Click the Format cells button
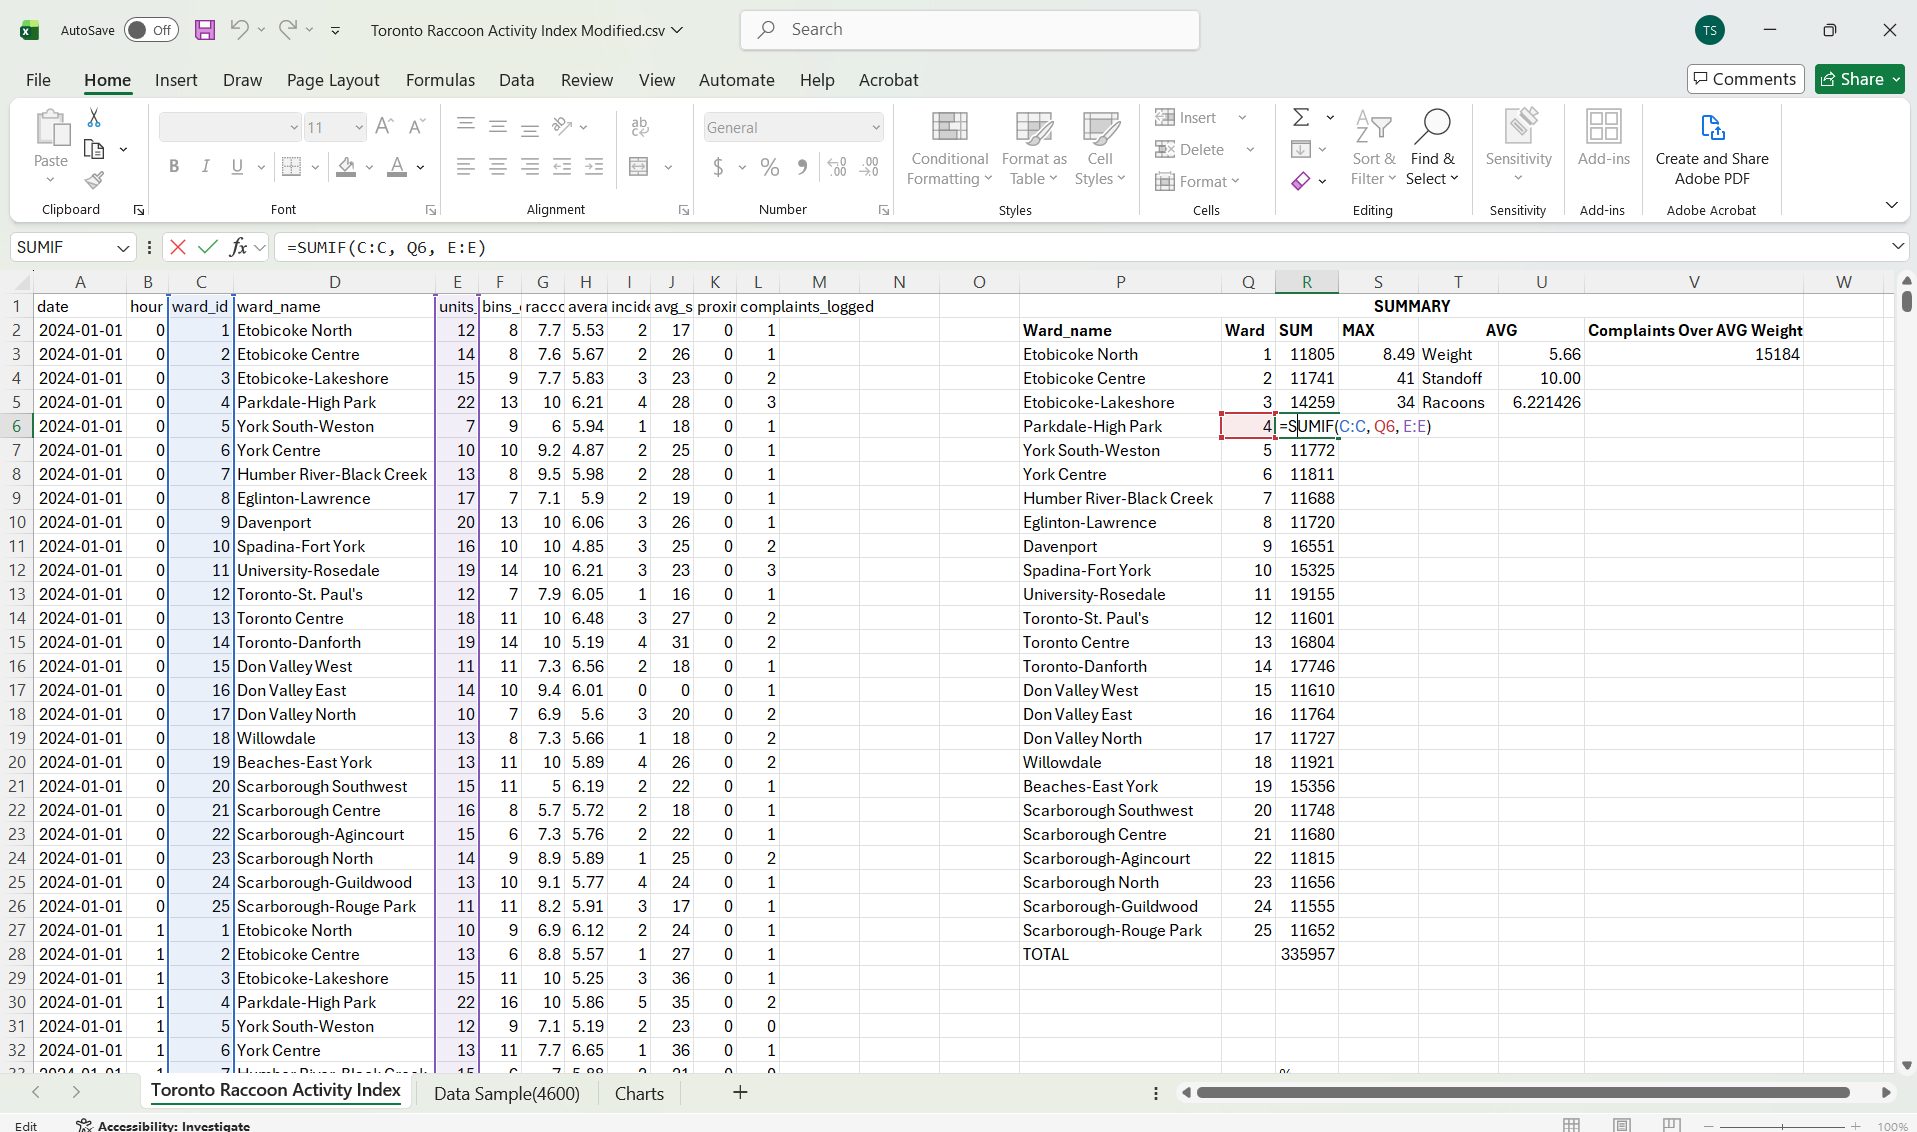 point(1197,181)
